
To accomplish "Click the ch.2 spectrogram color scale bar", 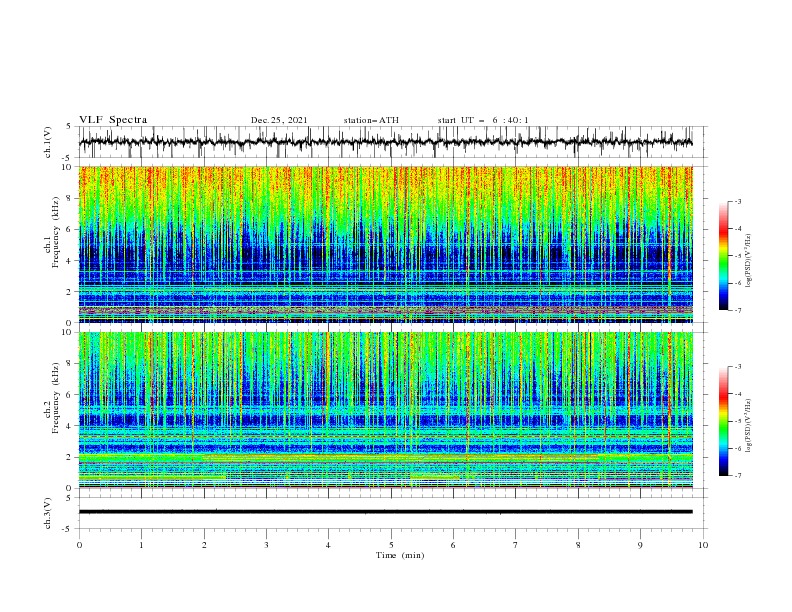I will (723, 421).
